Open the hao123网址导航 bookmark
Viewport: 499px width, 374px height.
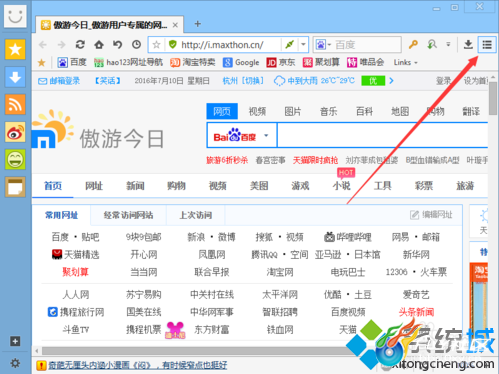tap(129, 62)
